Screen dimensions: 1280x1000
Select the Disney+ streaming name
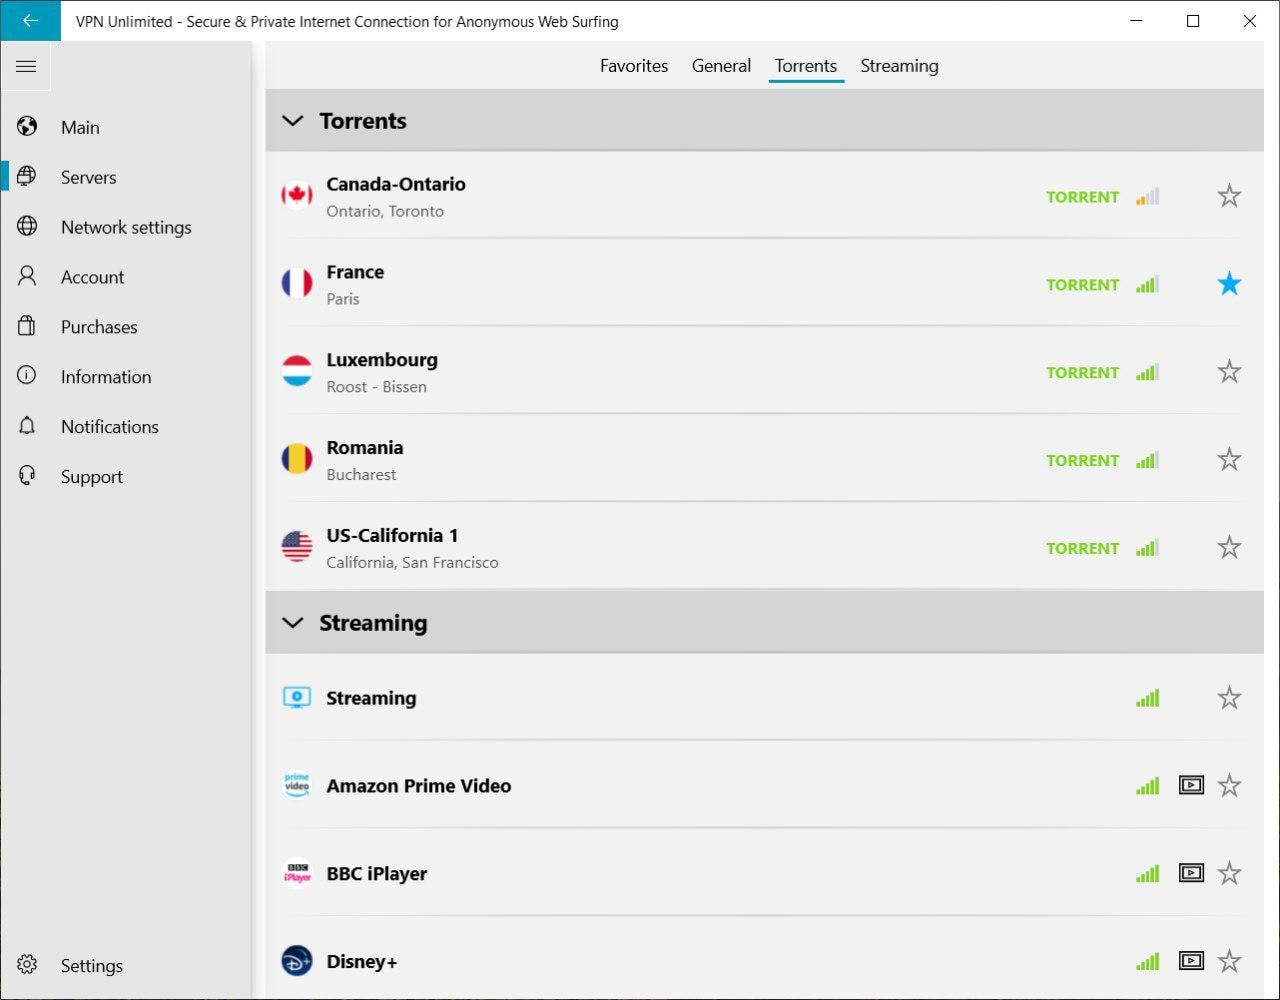point(361,962)
